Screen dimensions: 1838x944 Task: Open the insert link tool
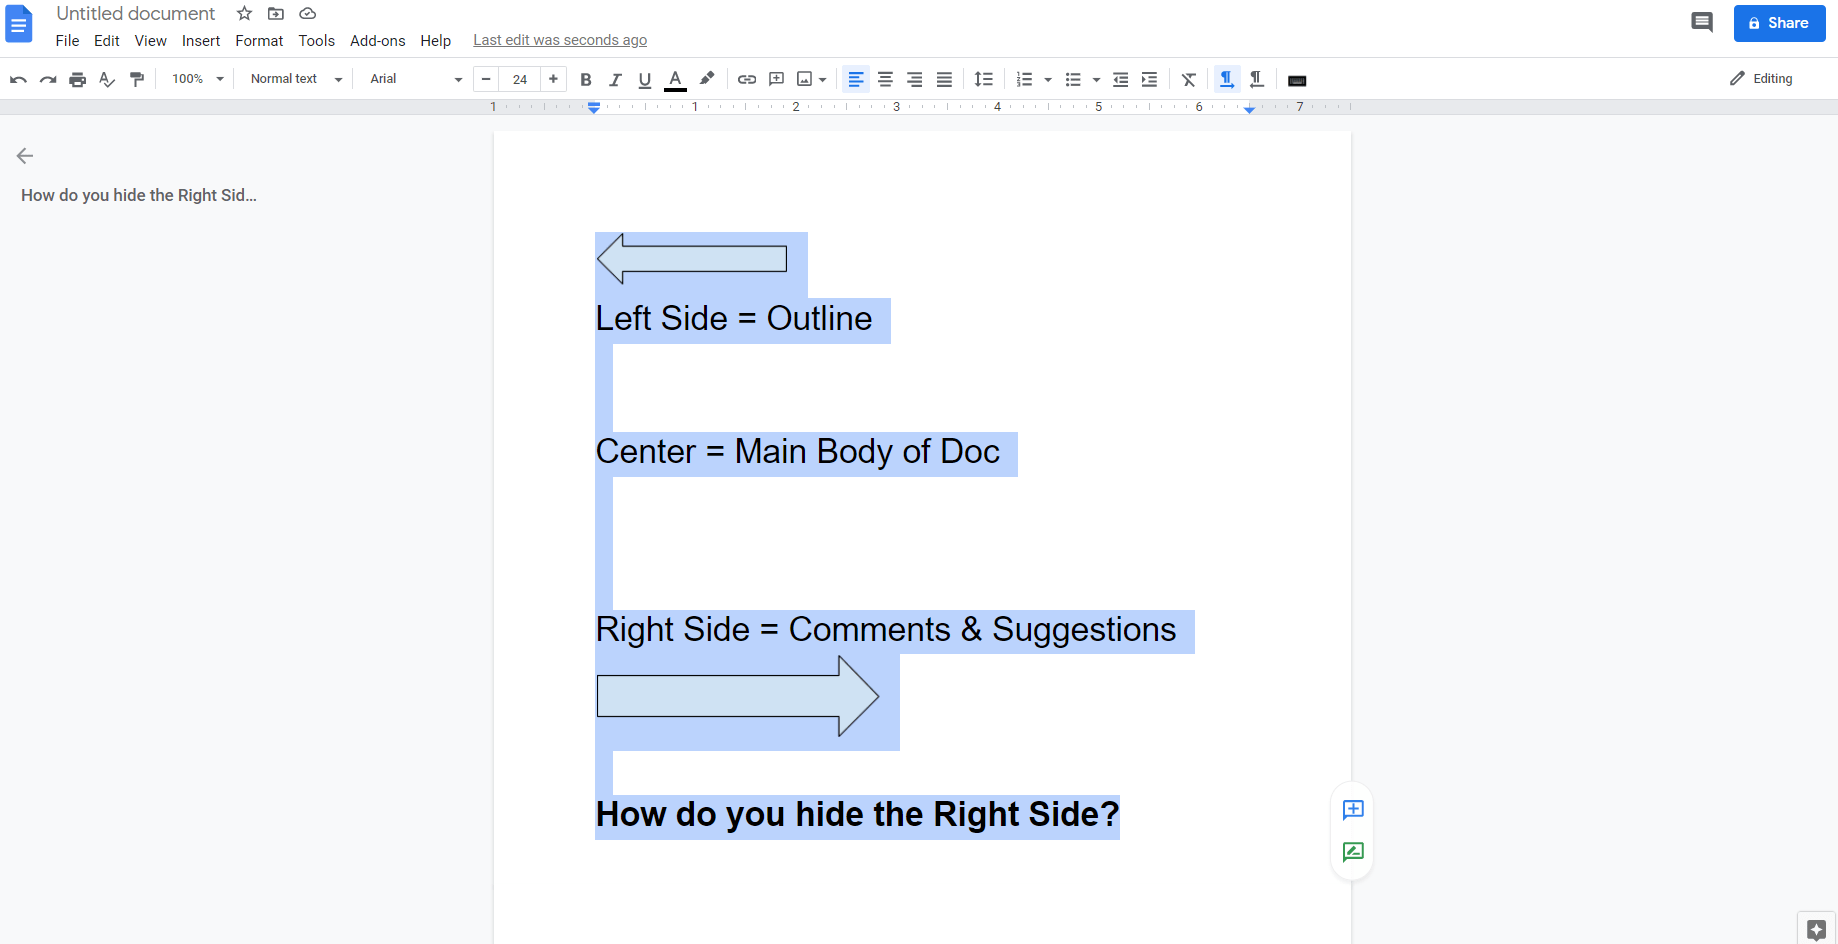(746, 79)
